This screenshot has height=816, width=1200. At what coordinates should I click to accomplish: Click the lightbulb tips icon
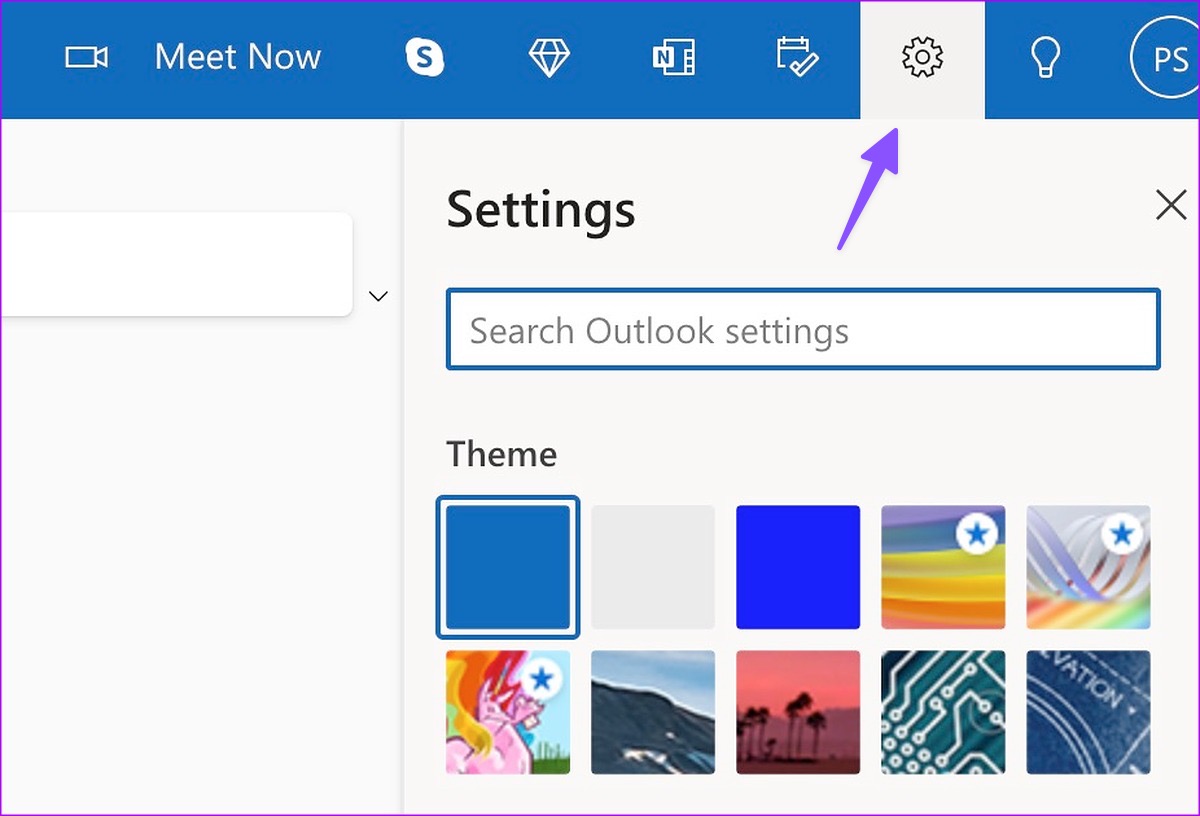click(1045, 57)
